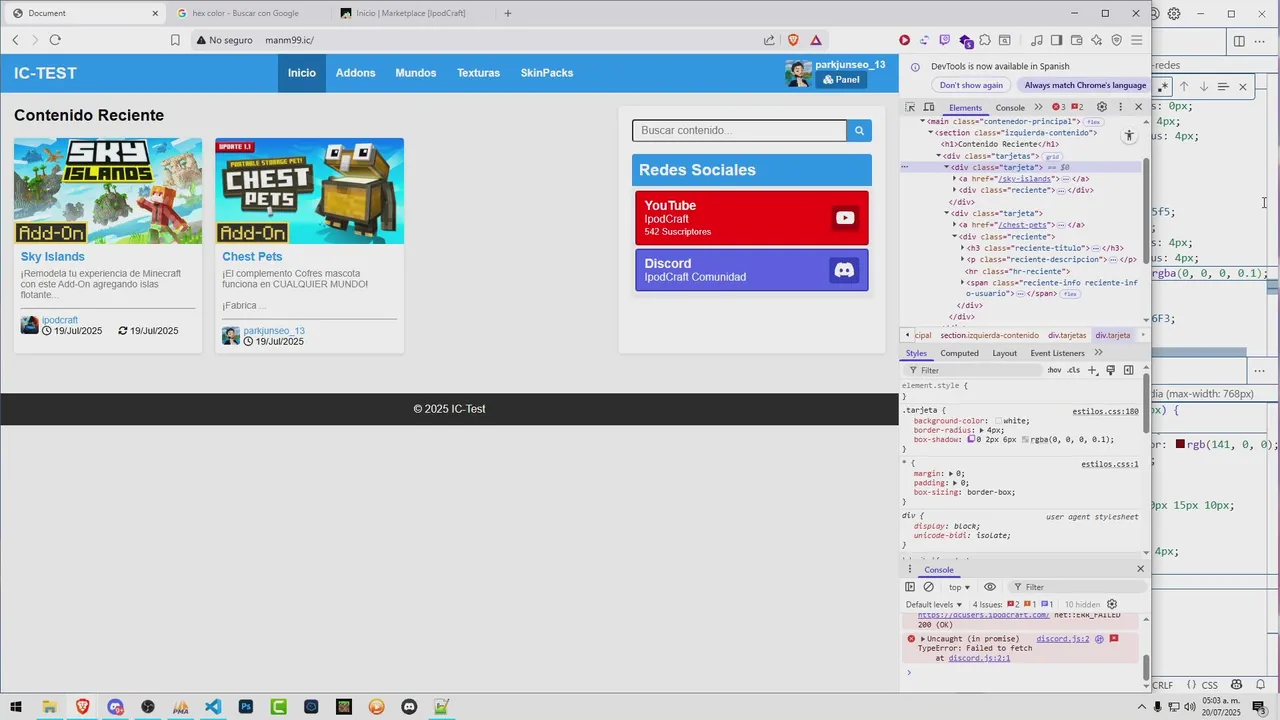
Task: Expand border-radius shorthand triangle in .tarjeta rule
Action: coord(981,430)
